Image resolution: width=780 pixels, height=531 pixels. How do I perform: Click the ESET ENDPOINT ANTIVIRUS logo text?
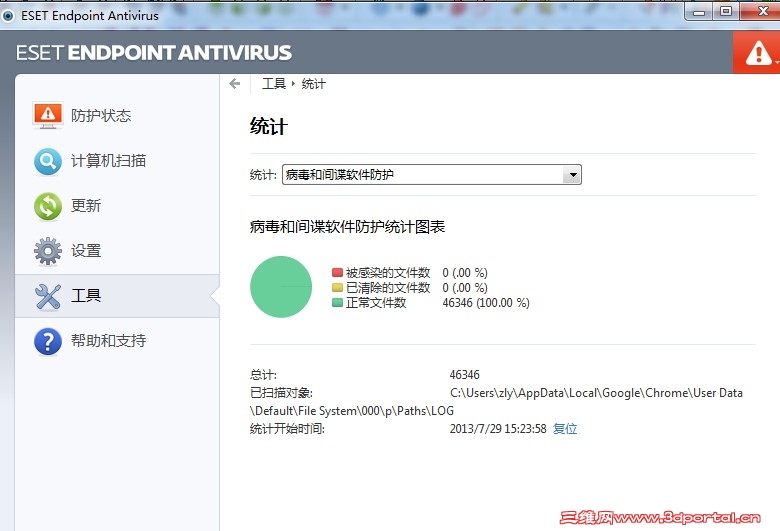pos(154,53)
